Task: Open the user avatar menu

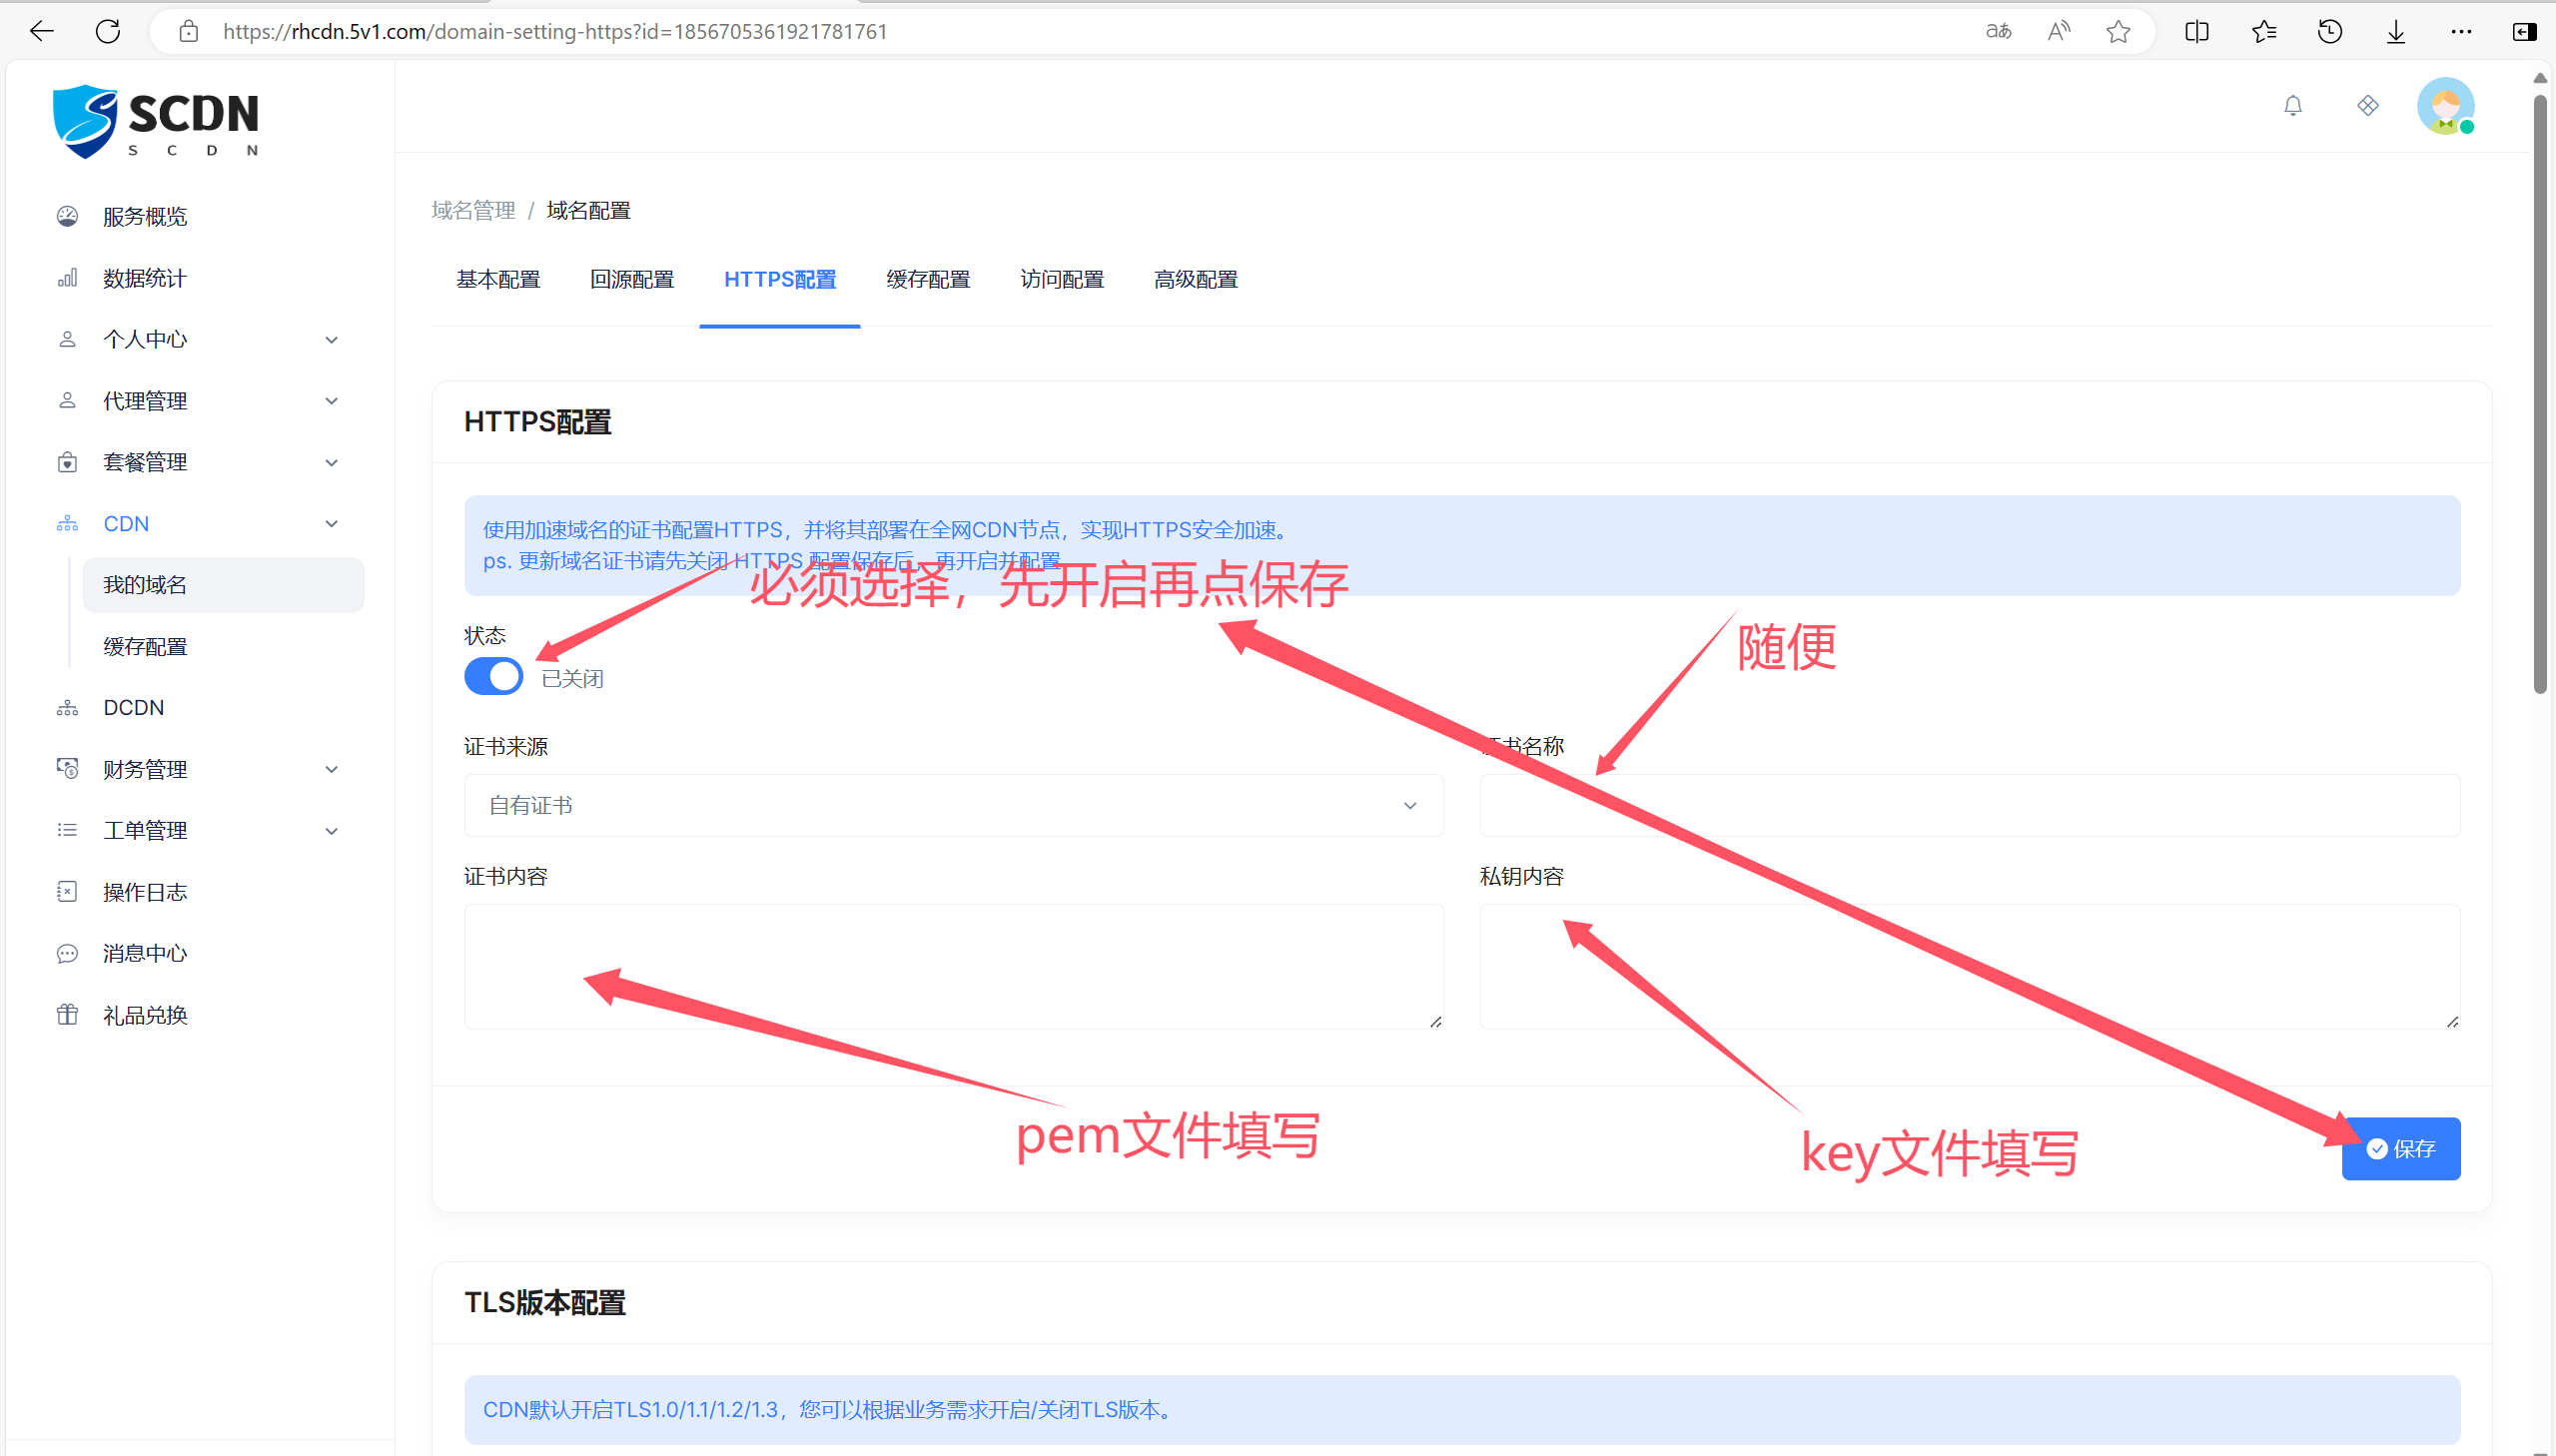Action: (2446, 105)
